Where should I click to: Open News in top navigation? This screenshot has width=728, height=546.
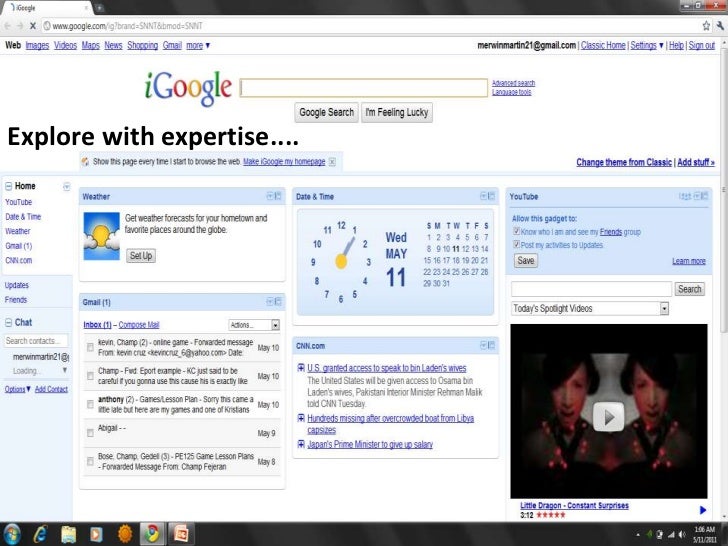pyautogui.click(x=113, y=46)
